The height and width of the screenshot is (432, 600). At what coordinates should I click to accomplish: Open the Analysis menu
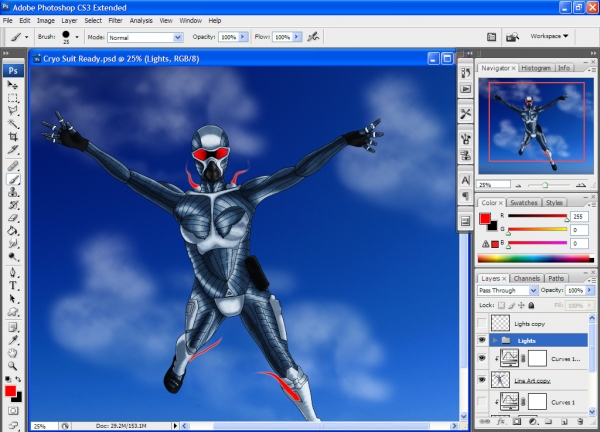(x=141, y=21)
